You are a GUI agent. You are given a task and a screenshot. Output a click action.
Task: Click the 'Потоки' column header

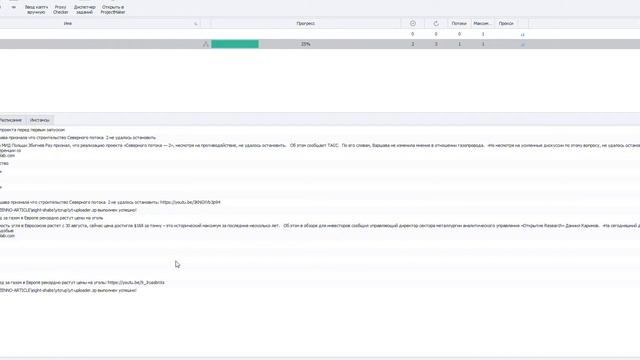pos(459,24)
